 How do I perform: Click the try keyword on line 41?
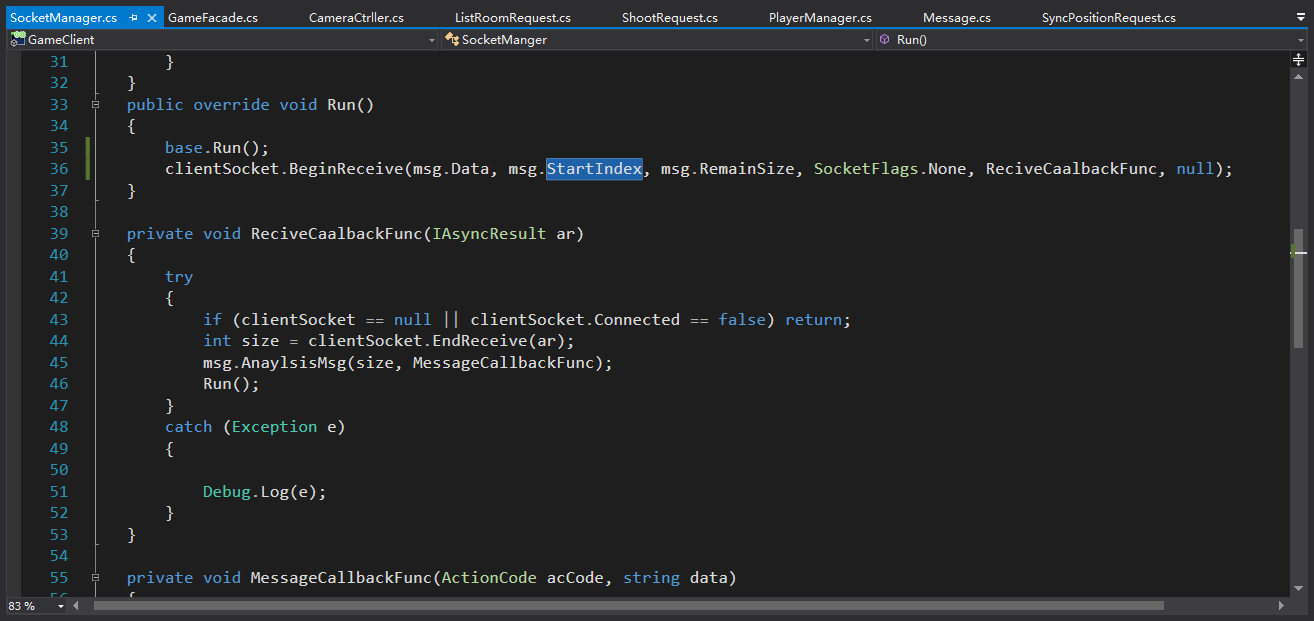179,276
